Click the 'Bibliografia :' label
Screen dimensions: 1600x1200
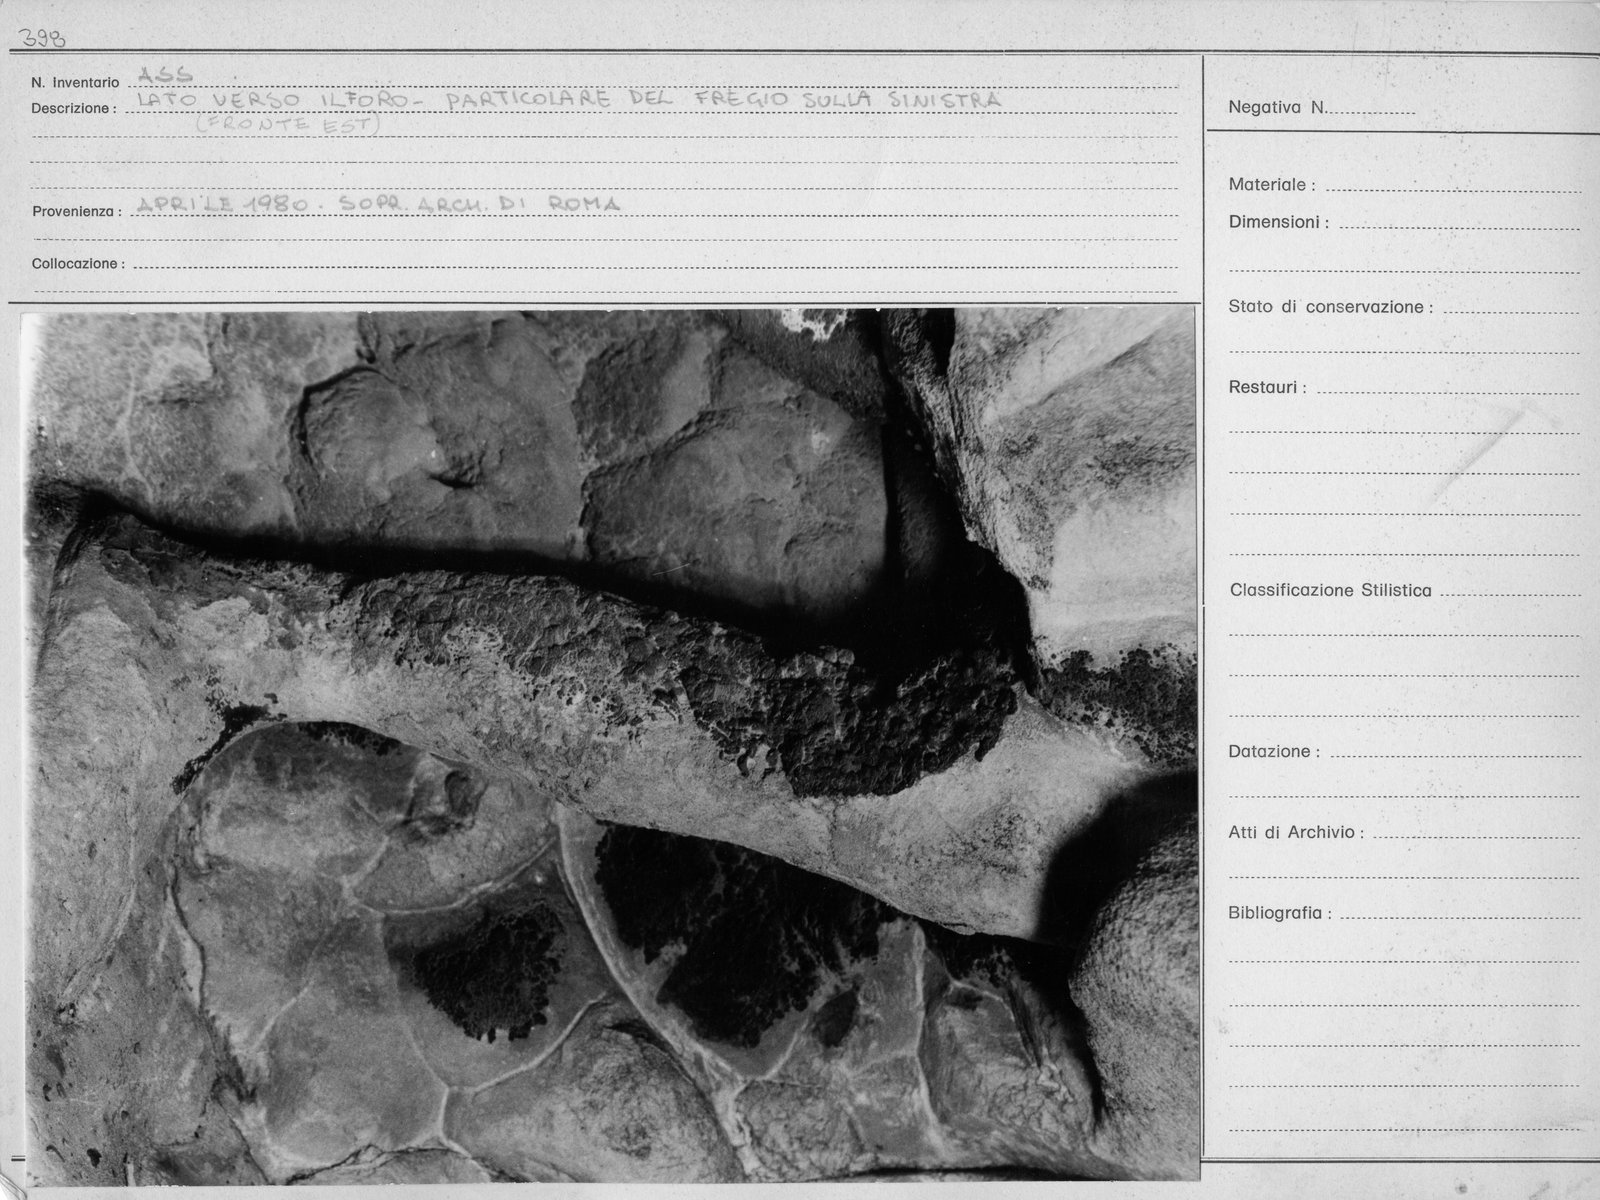(x=1280, y=913)
